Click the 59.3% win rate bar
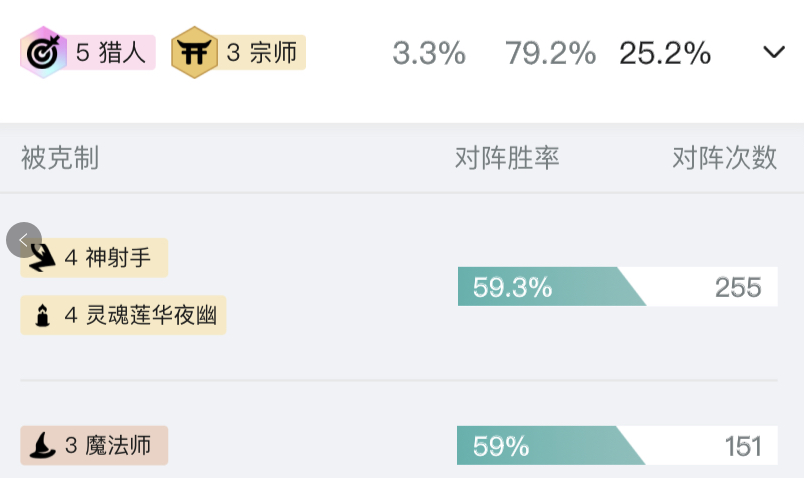This screenshot has height=478, width=804. pyautogui.click(x=550, y=288)
